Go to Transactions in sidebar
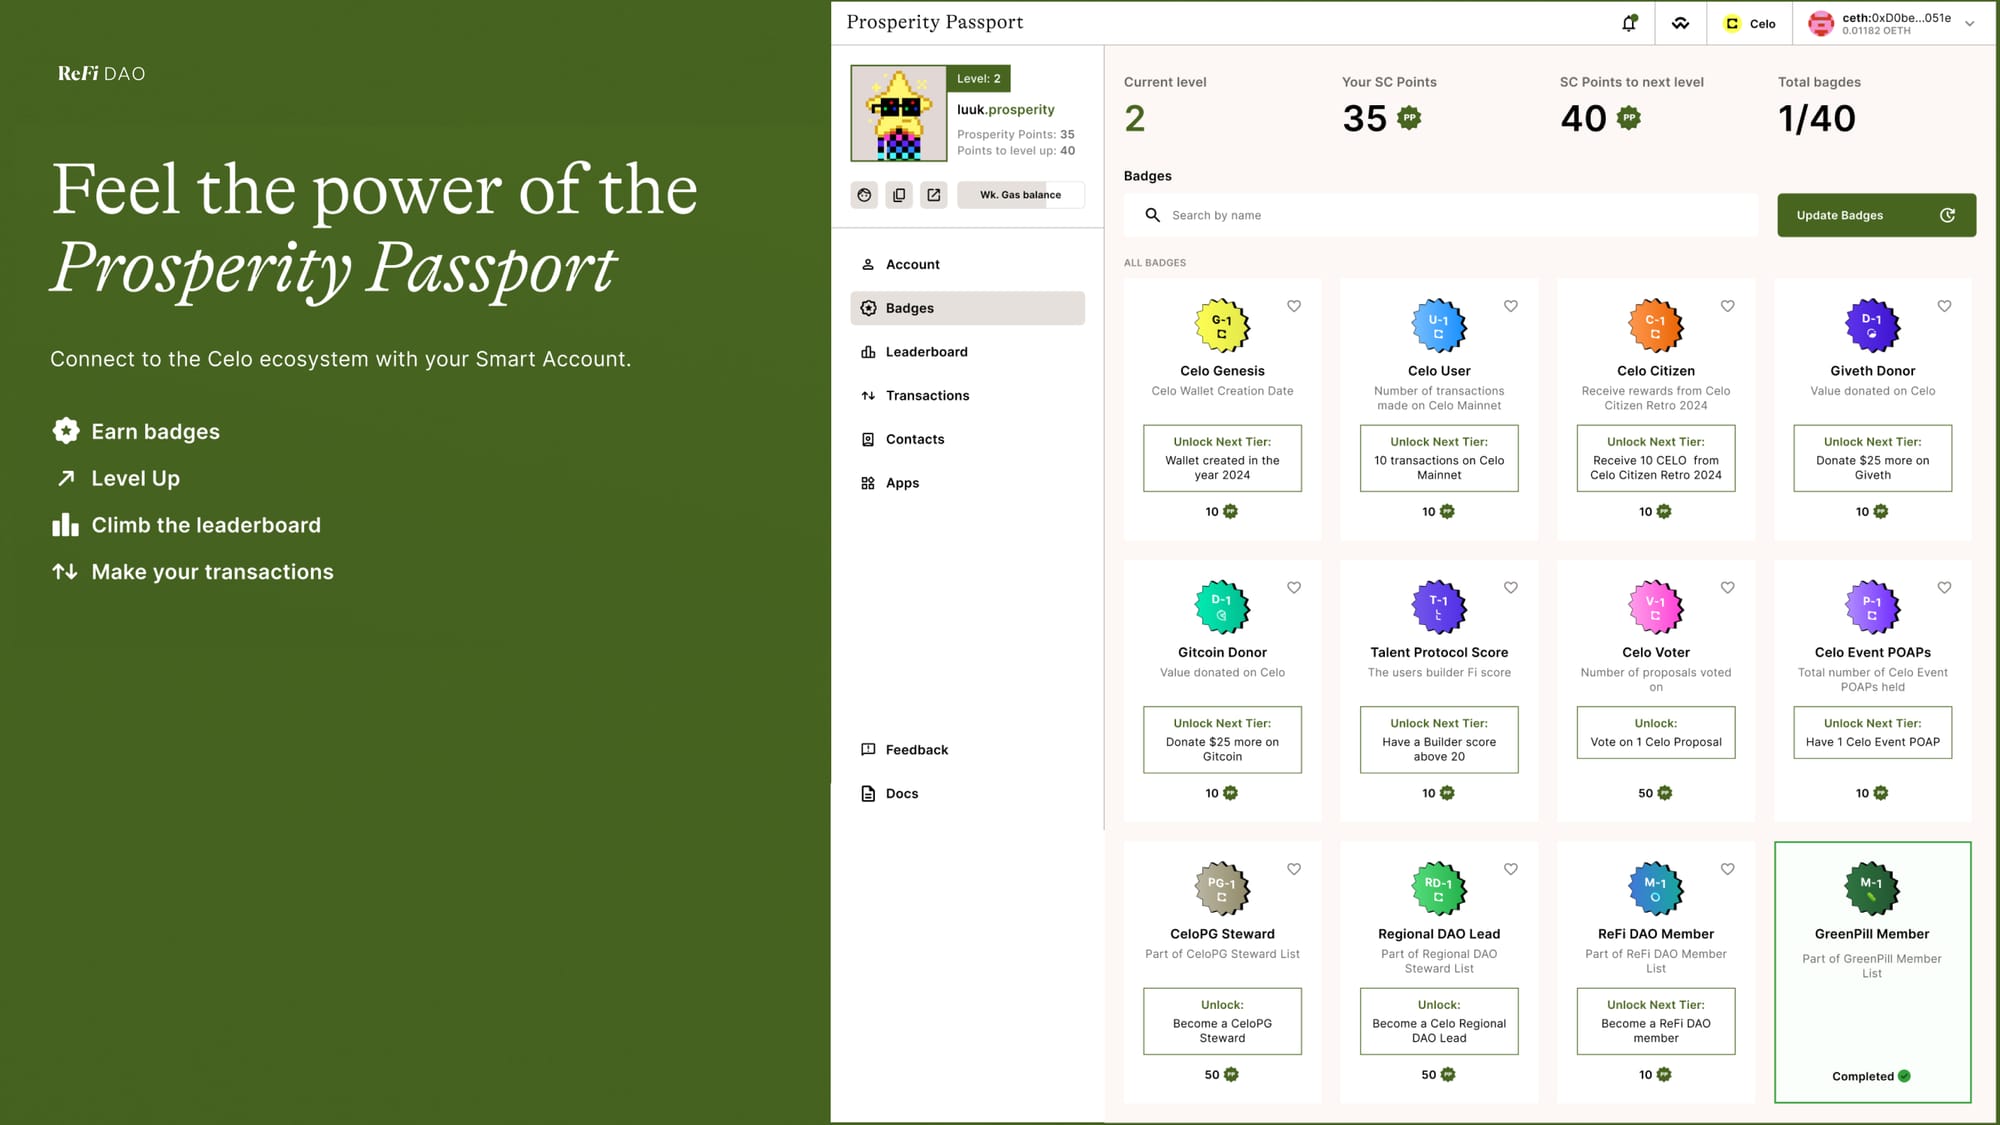Image resolution: width=2000 pixels, height=1125 pixels. (927, 396)
